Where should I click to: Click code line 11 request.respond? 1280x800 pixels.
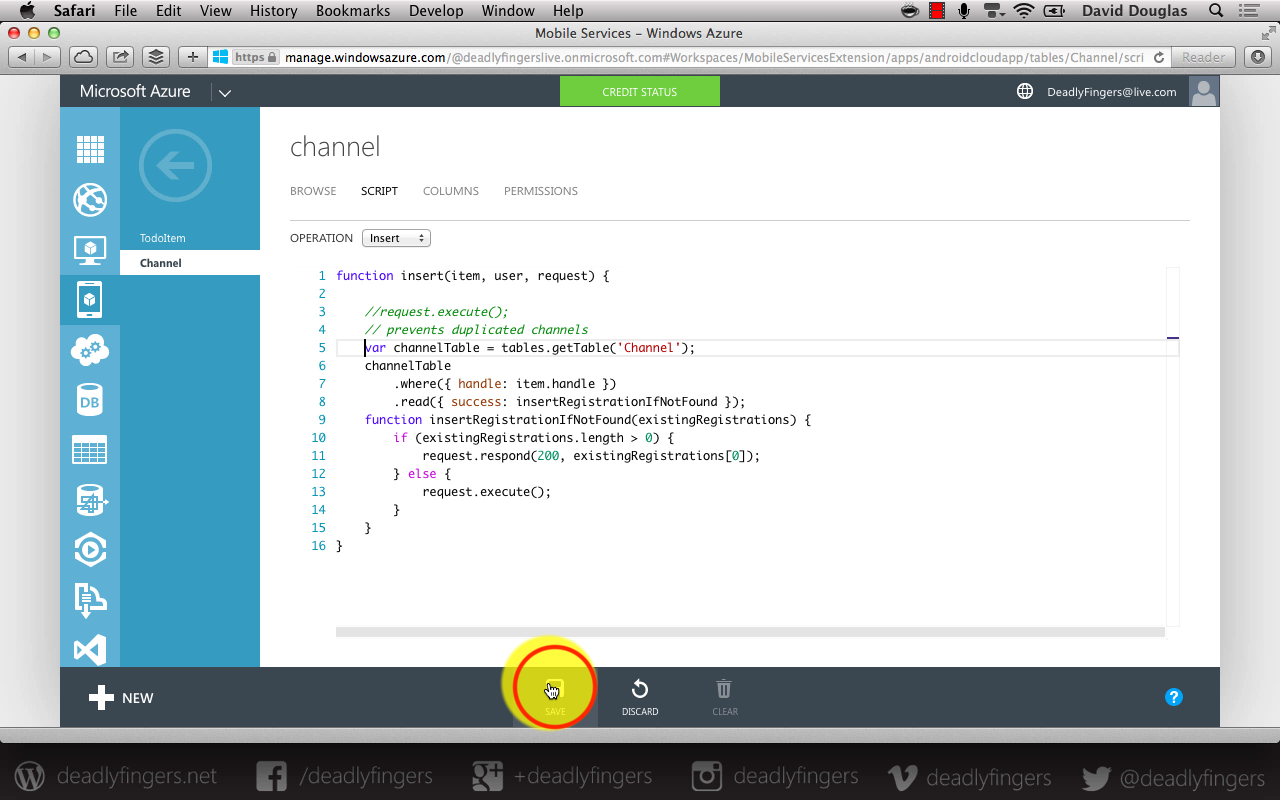(x=591, y=456)
